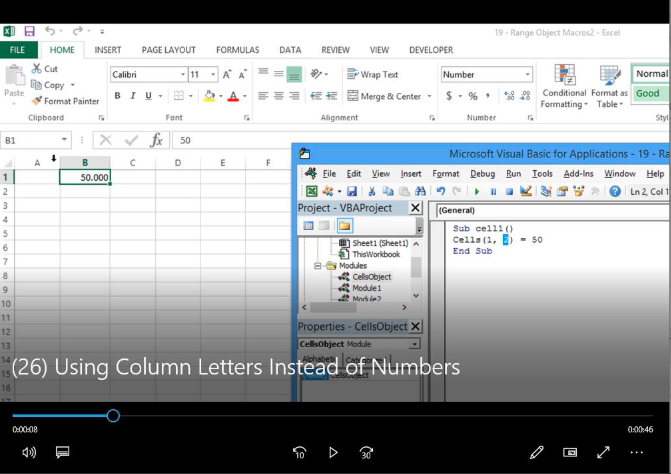Select Module1 in the project tree
This screenshot has height=474, width=671.
(366, 288)
